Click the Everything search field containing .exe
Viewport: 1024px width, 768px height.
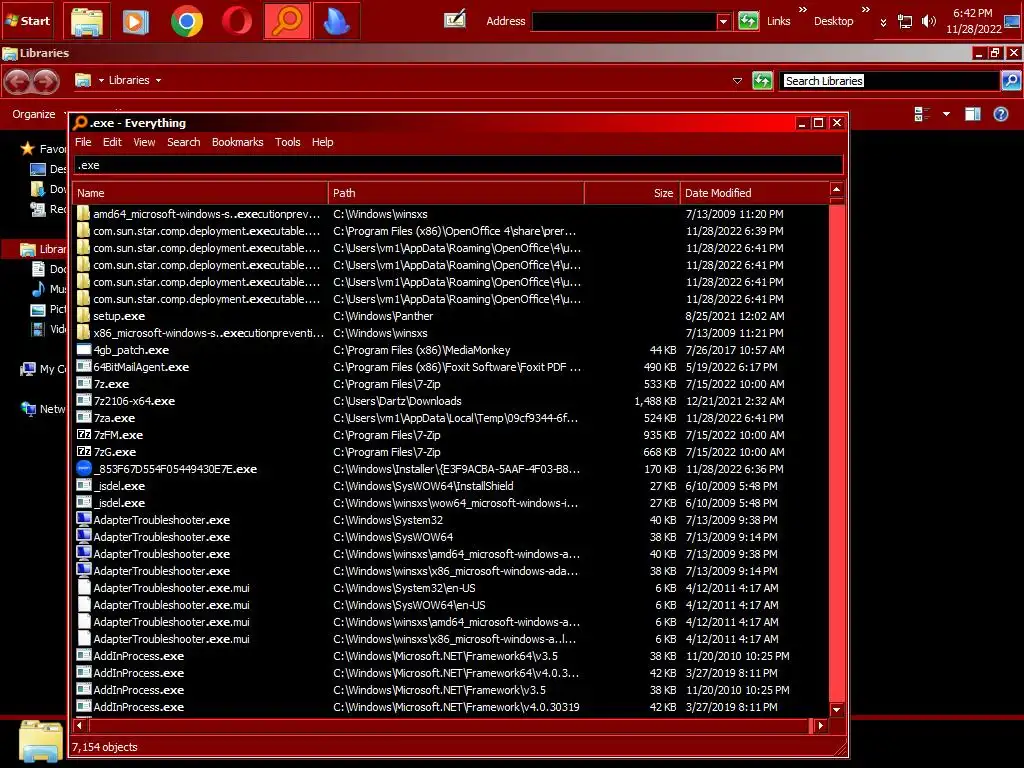[458, 165]
